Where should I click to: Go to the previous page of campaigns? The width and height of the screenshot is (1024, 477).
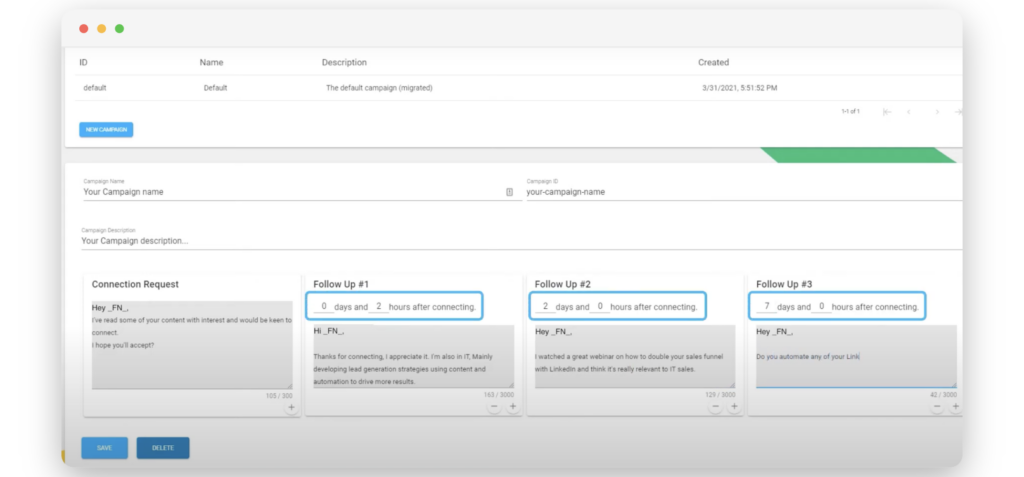909,112
